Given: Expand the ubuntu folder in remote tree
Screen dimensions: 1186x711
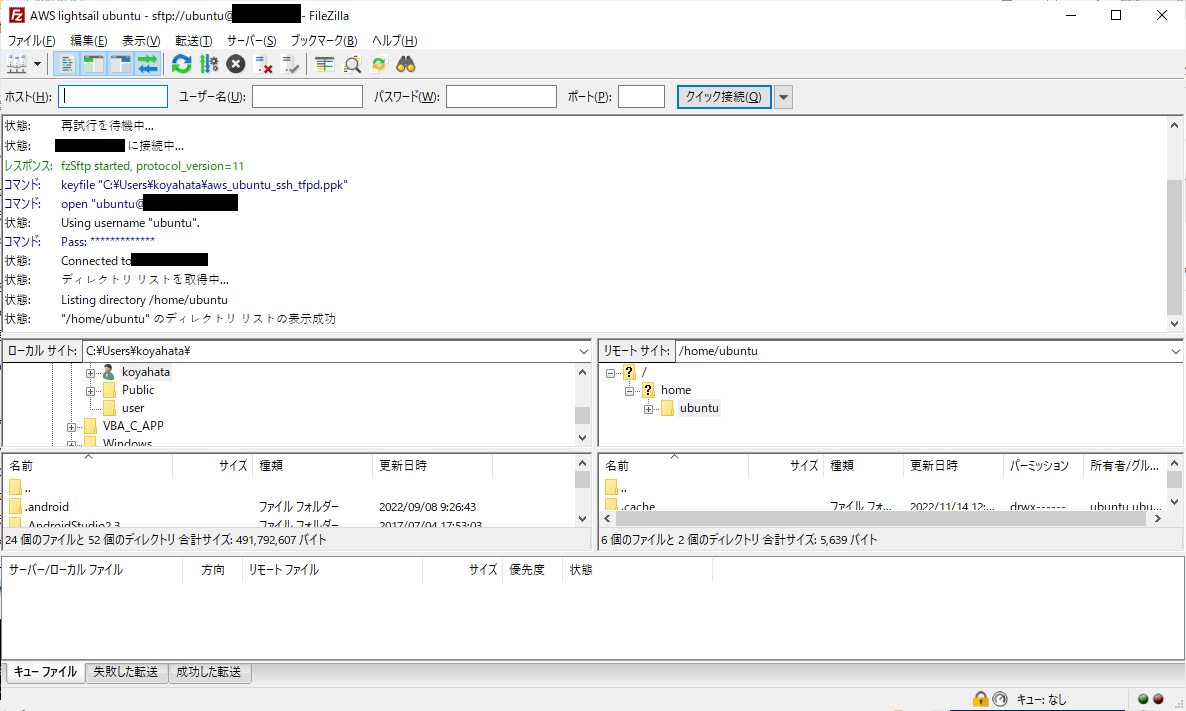Looking at the screenshot, I should click(x=648, y=409).
